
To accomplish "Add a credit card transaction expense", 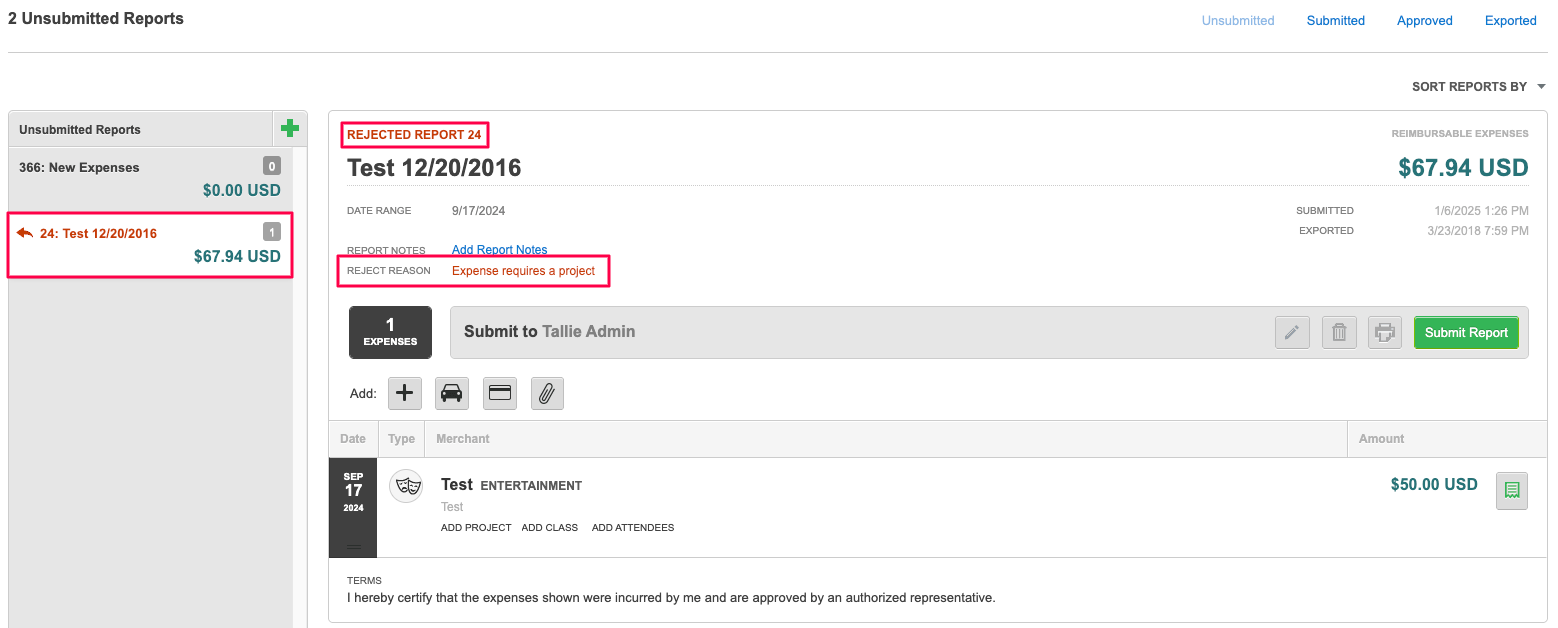I will 500,393.
